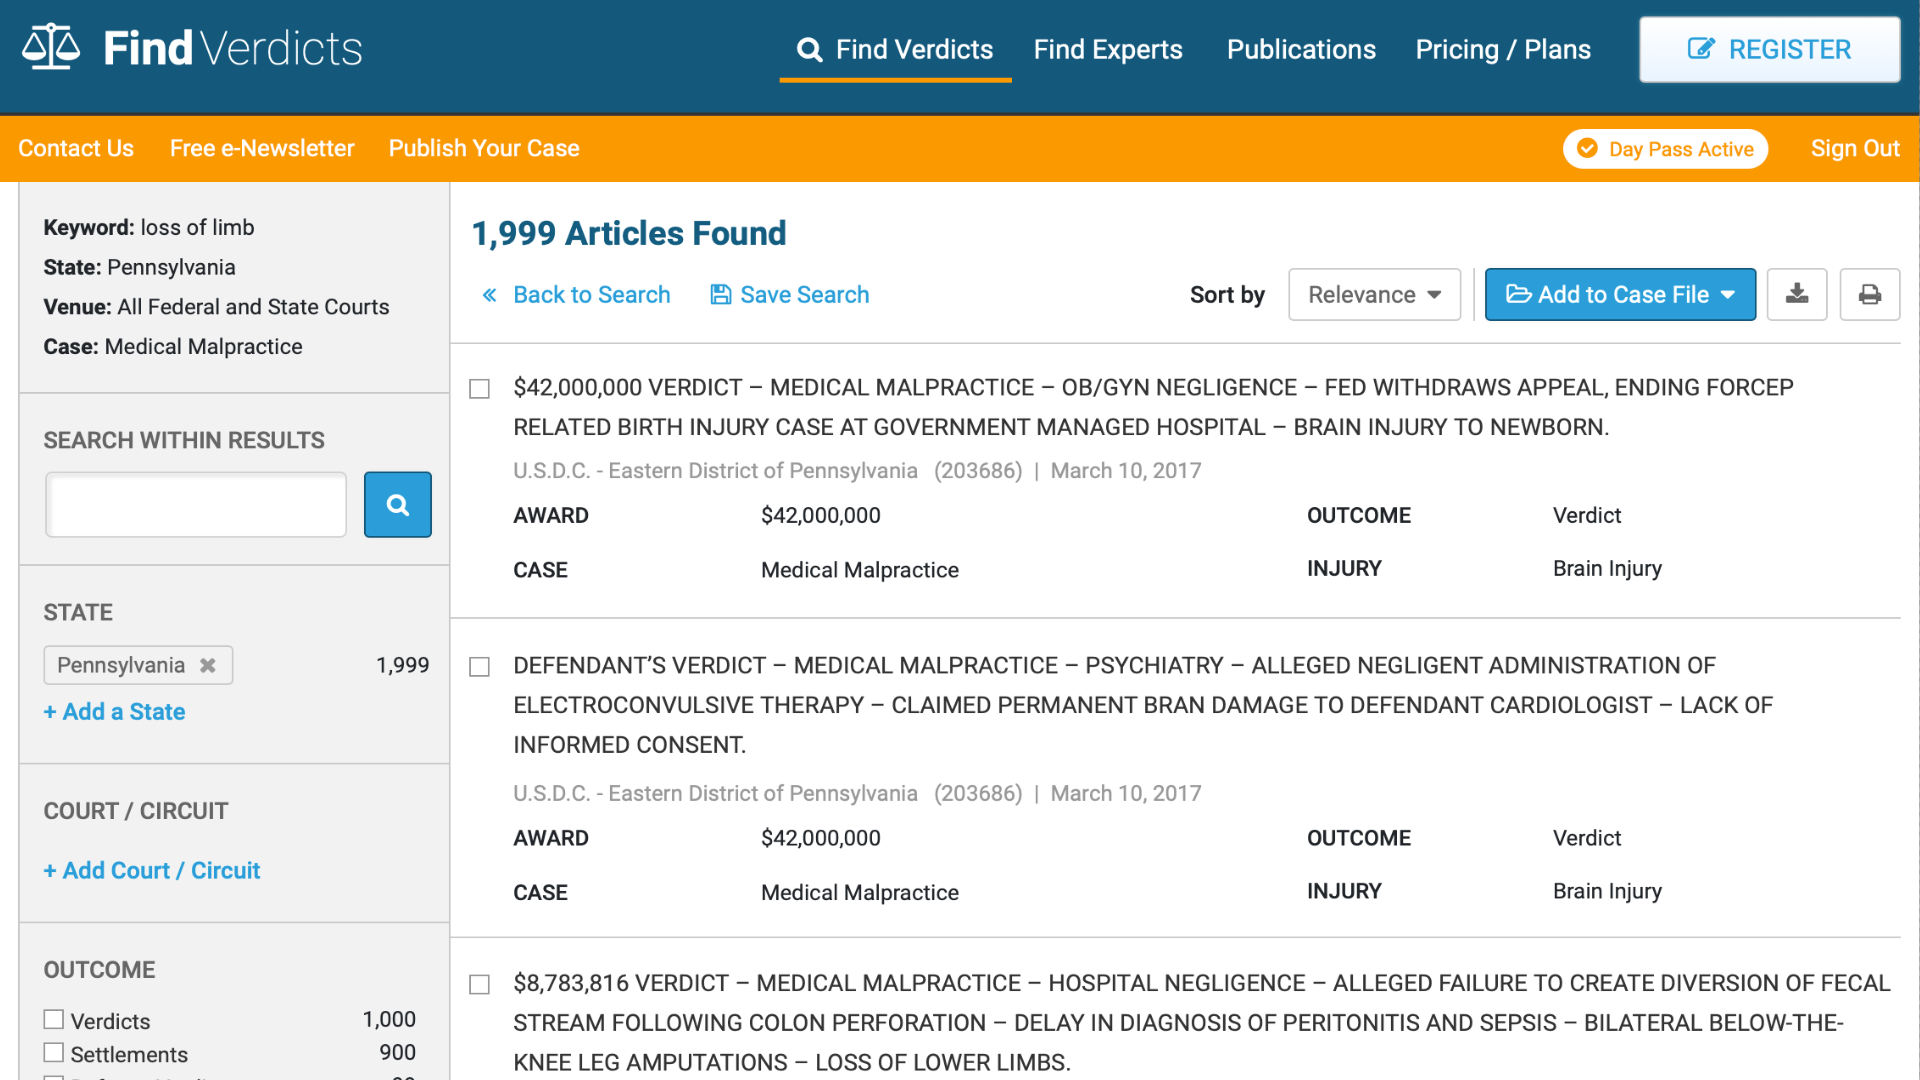Expand the Add a State option
The height and width of the screenshot is (1080, 1920).
(114, 712)
